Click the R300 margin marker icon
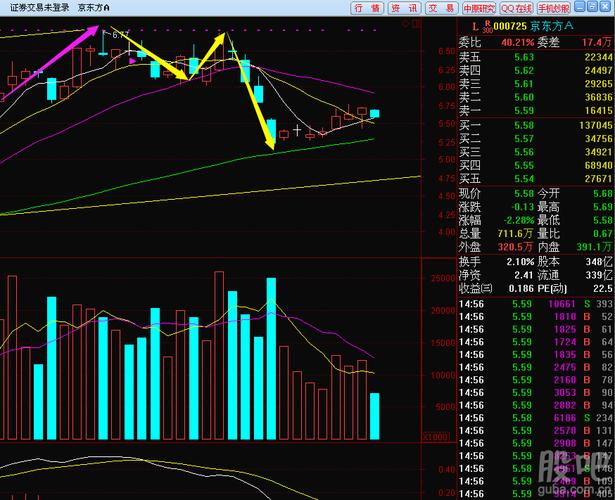Viewport: 615px width, 500px height. click(x=487, y=25)
